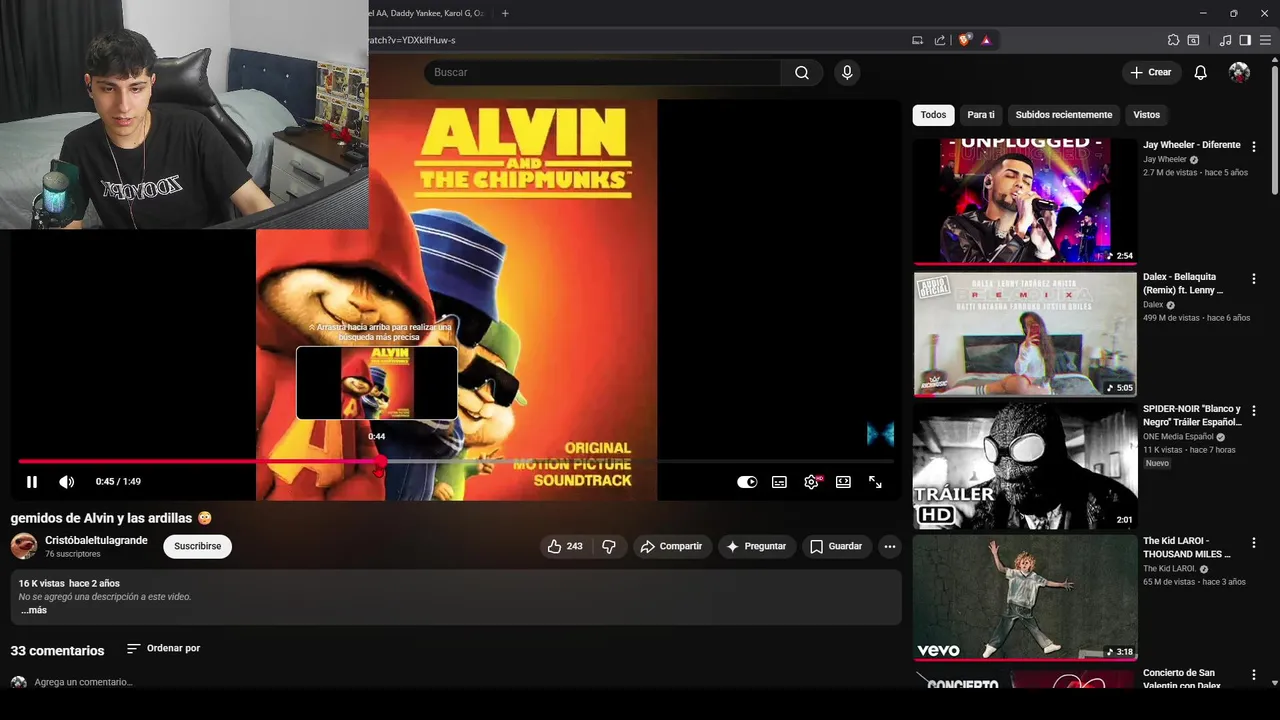Click the red video progress bar
Screen dimensions: 1280x720
tap(198, 461)
